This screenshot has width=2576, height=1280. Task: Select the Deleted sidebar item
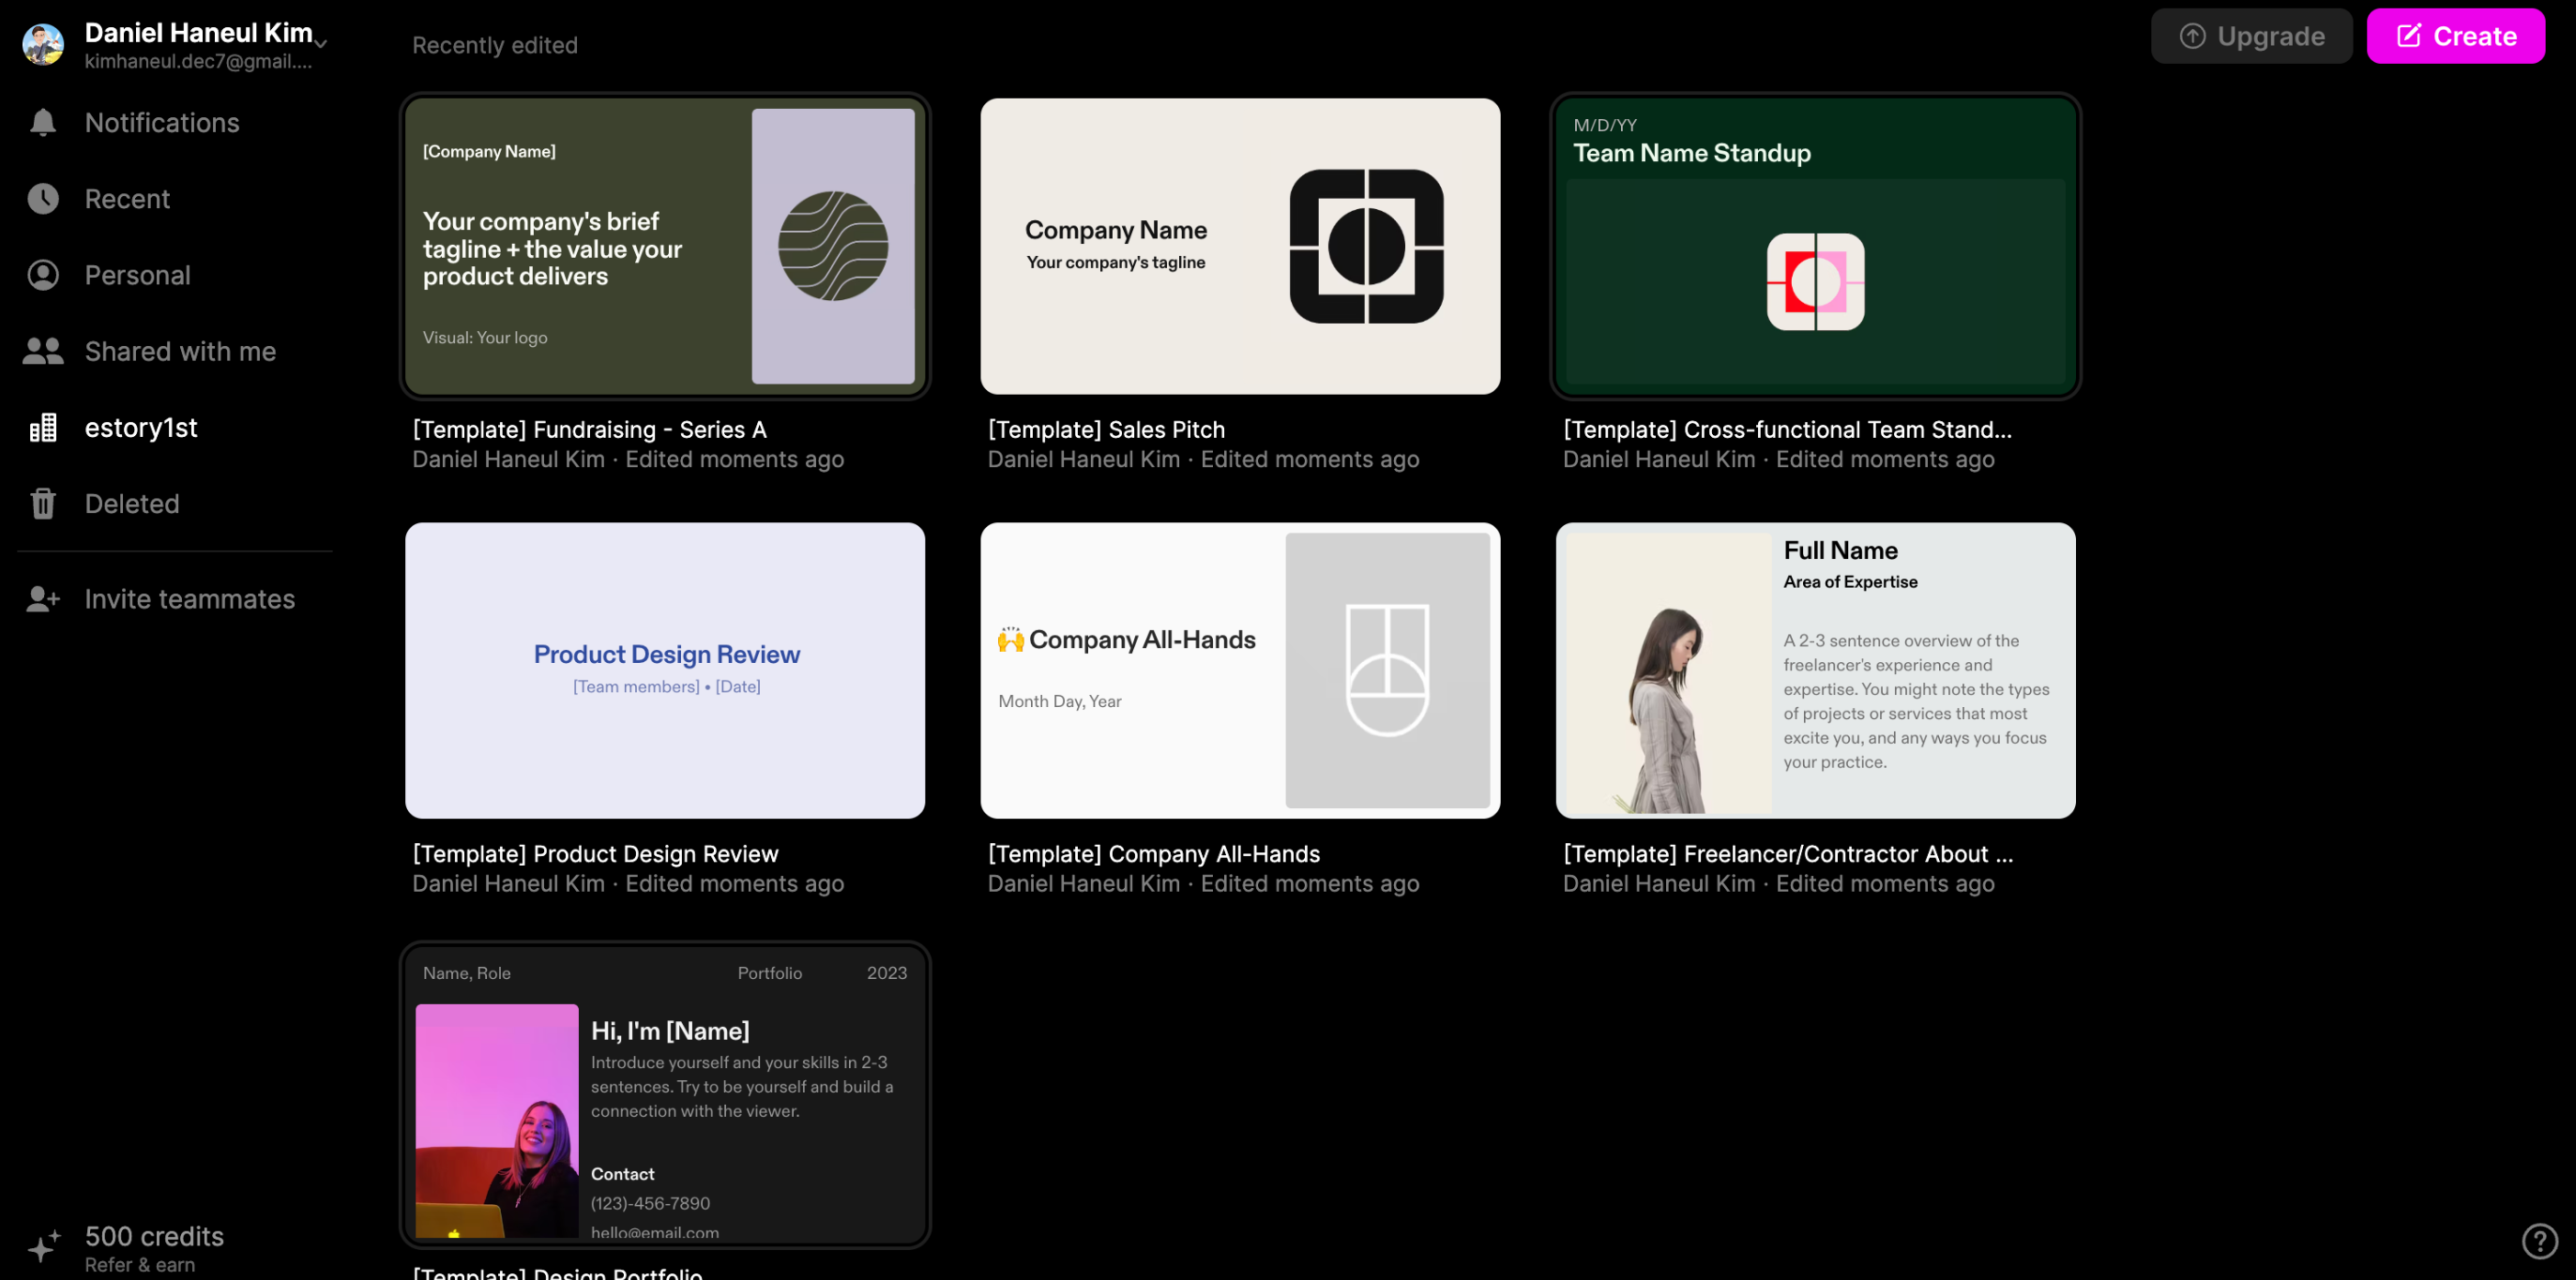(x=132, y=504)
